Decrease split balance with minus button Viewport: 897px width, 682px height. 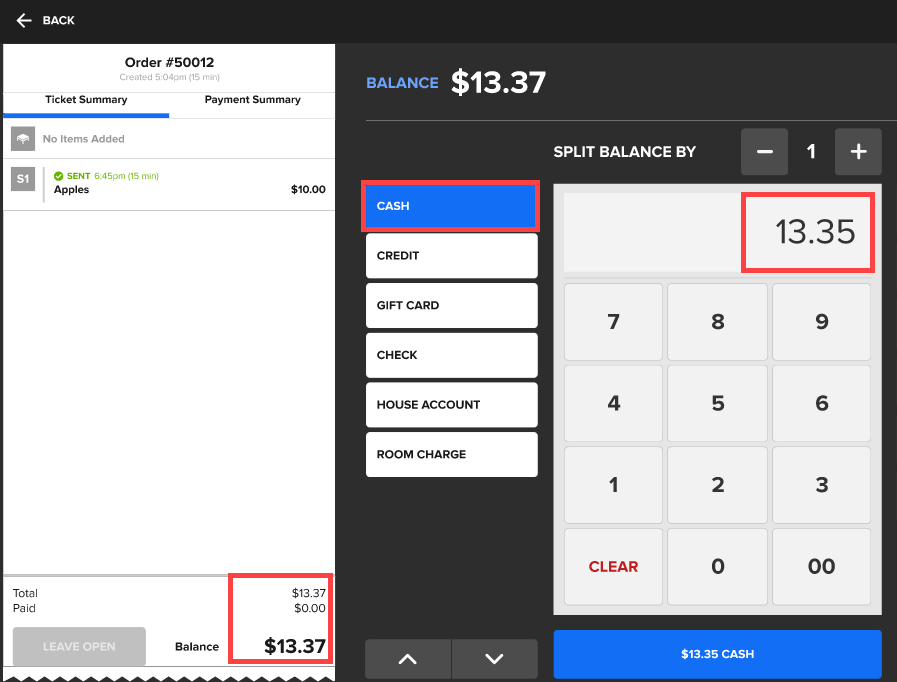pos(764,152)
